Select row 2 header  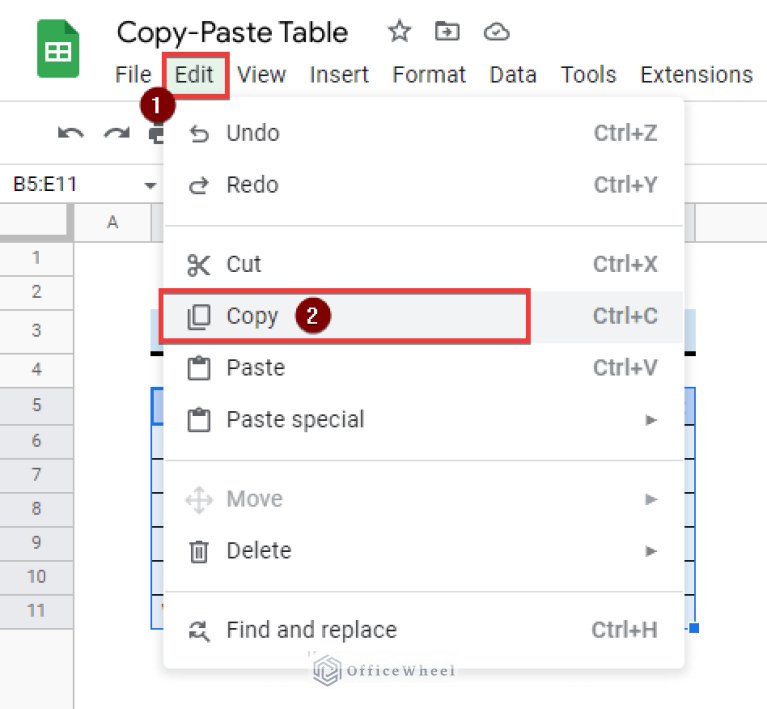[x=36, y=292]
